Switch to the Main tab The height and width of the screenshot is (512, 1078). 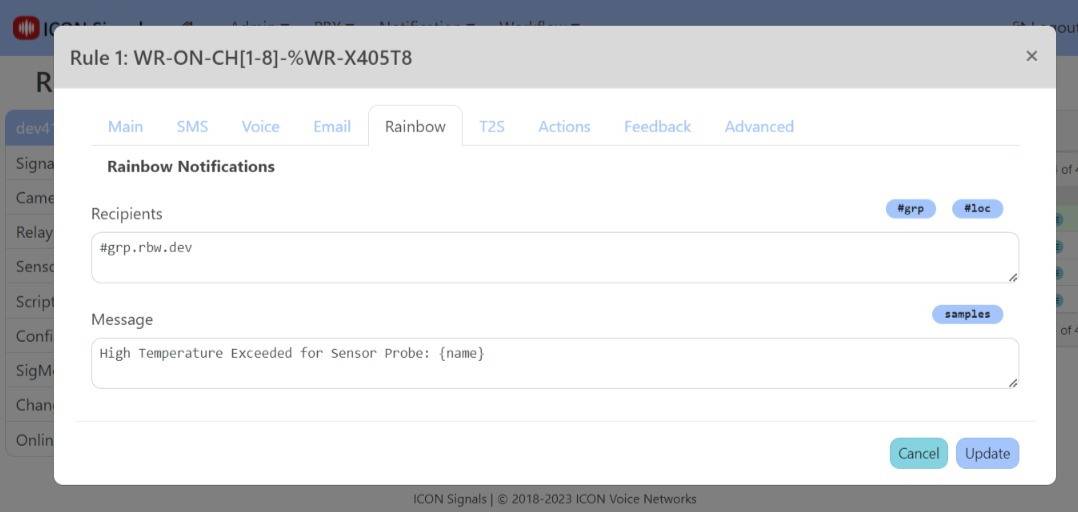(125, 126)
